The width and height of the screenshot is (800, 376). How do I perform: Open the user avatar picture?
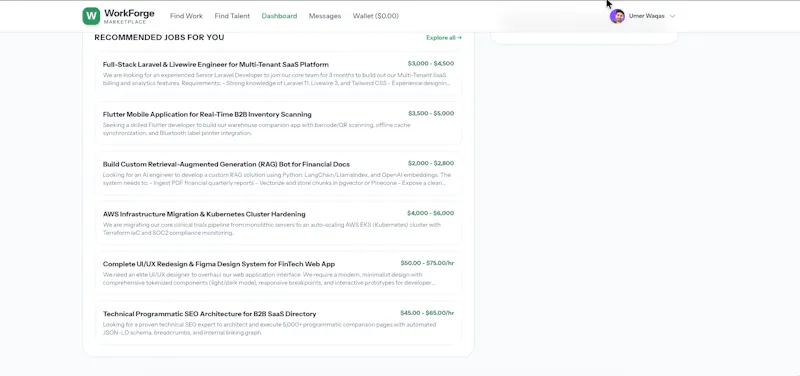(617, 16)
